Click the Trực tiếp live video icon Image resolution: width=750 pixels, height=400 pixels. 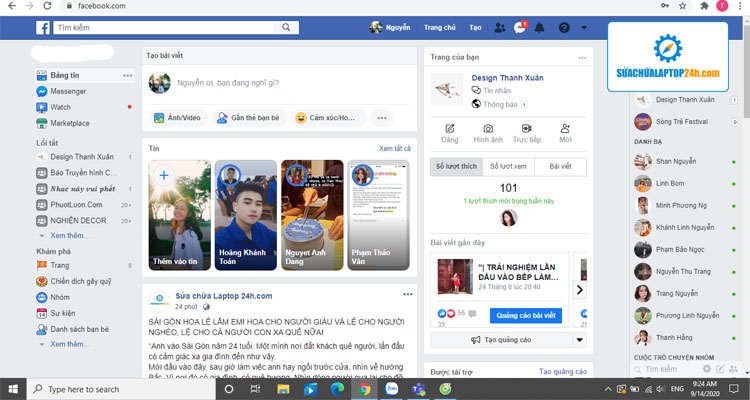(526, 133)
